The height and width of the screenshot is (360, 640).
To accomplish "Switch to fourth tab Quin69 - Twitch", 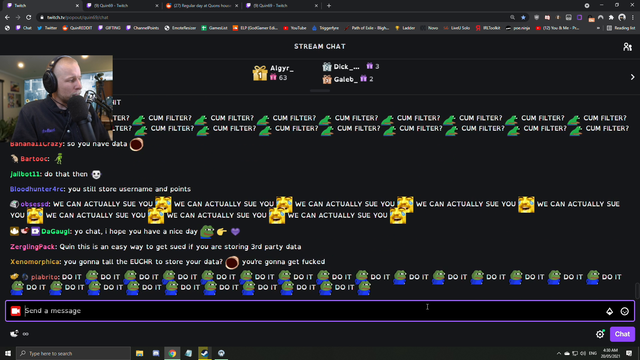I will [282, 6].
